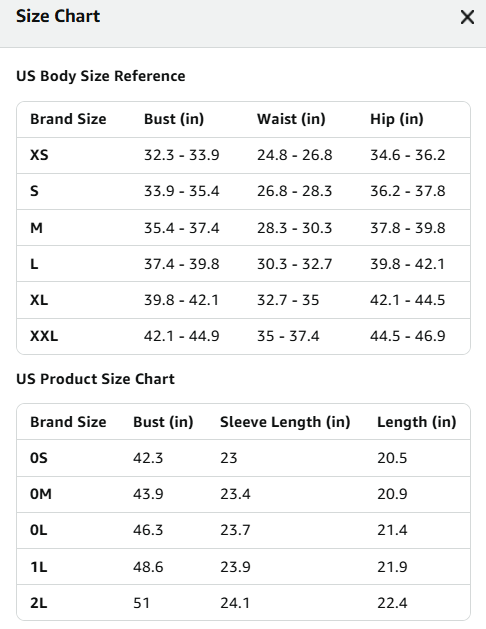This screenshot has width=486, height=629.
Task: Select the XL hip value 42.1 - 44.5
Action: (x=407, y=300)
